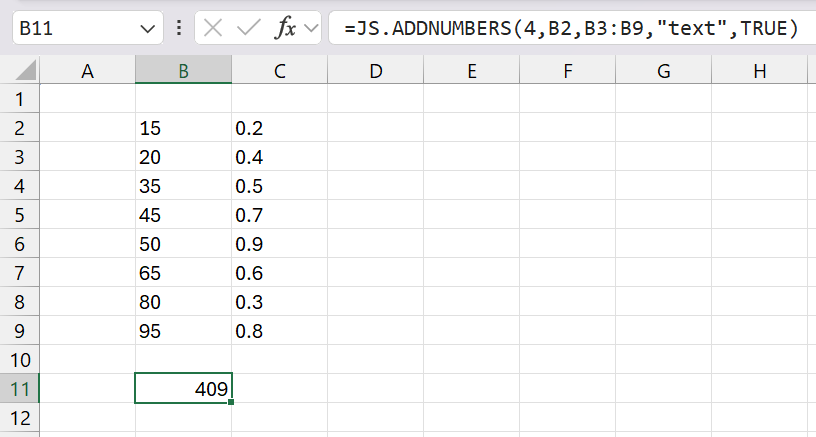Screen dimensions: 816x437
Task: Expand the dropdown next to fx
Action: pos(311,28)
